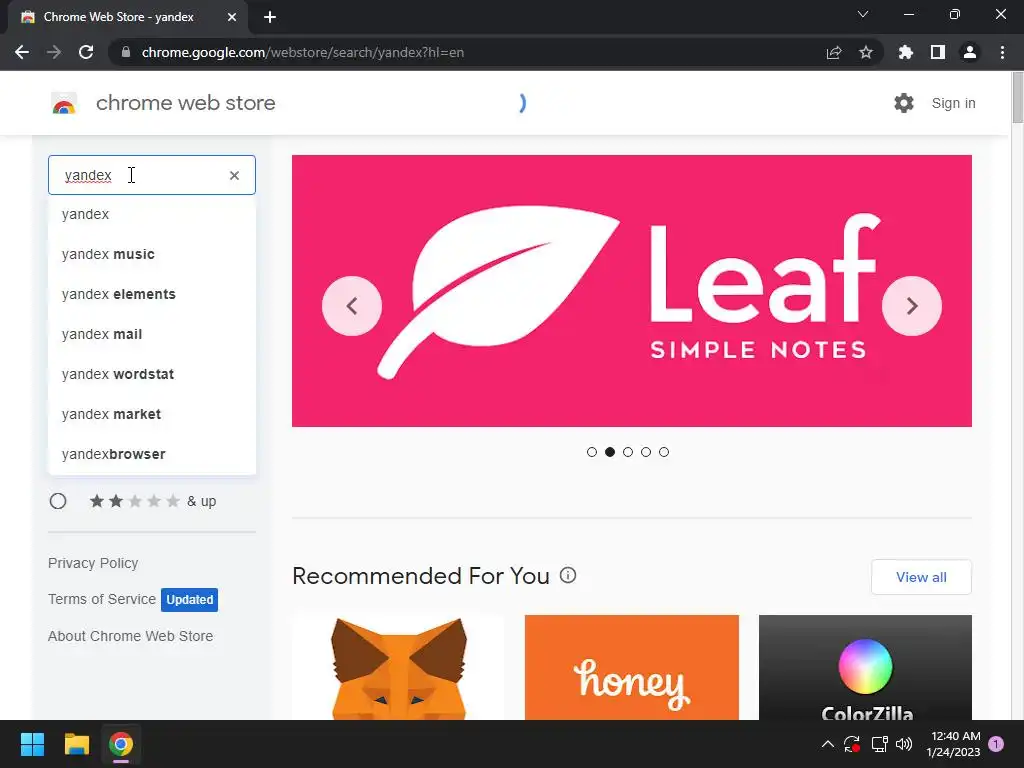Click View all recommended extensions
1024x768 pixels.
pyautogui.click(x=921, y=577)
